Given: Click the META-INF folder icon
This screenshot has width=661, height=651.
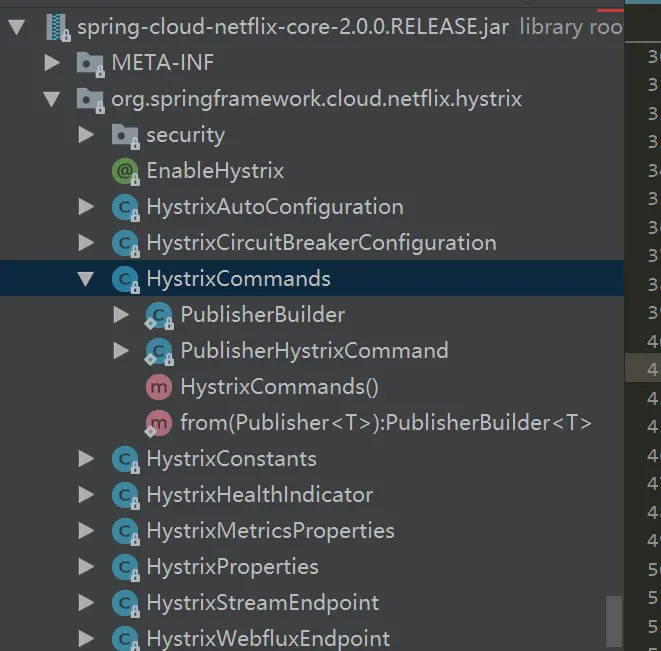Looking at the screenshot, I should click(90, 64).
